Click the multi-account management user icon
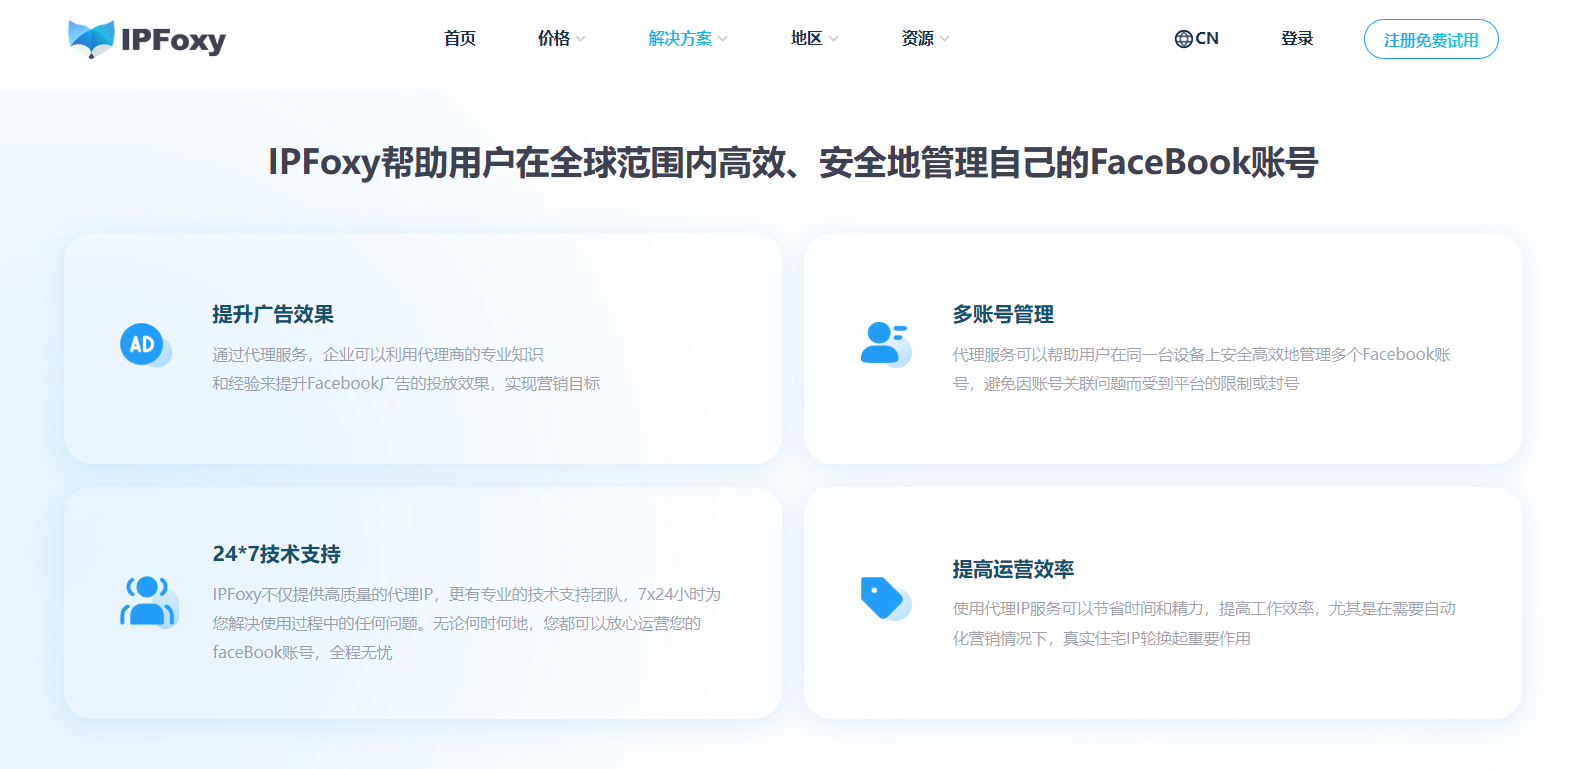The image size is (1578, 769). pyautogui.click(x=885, y=344)
